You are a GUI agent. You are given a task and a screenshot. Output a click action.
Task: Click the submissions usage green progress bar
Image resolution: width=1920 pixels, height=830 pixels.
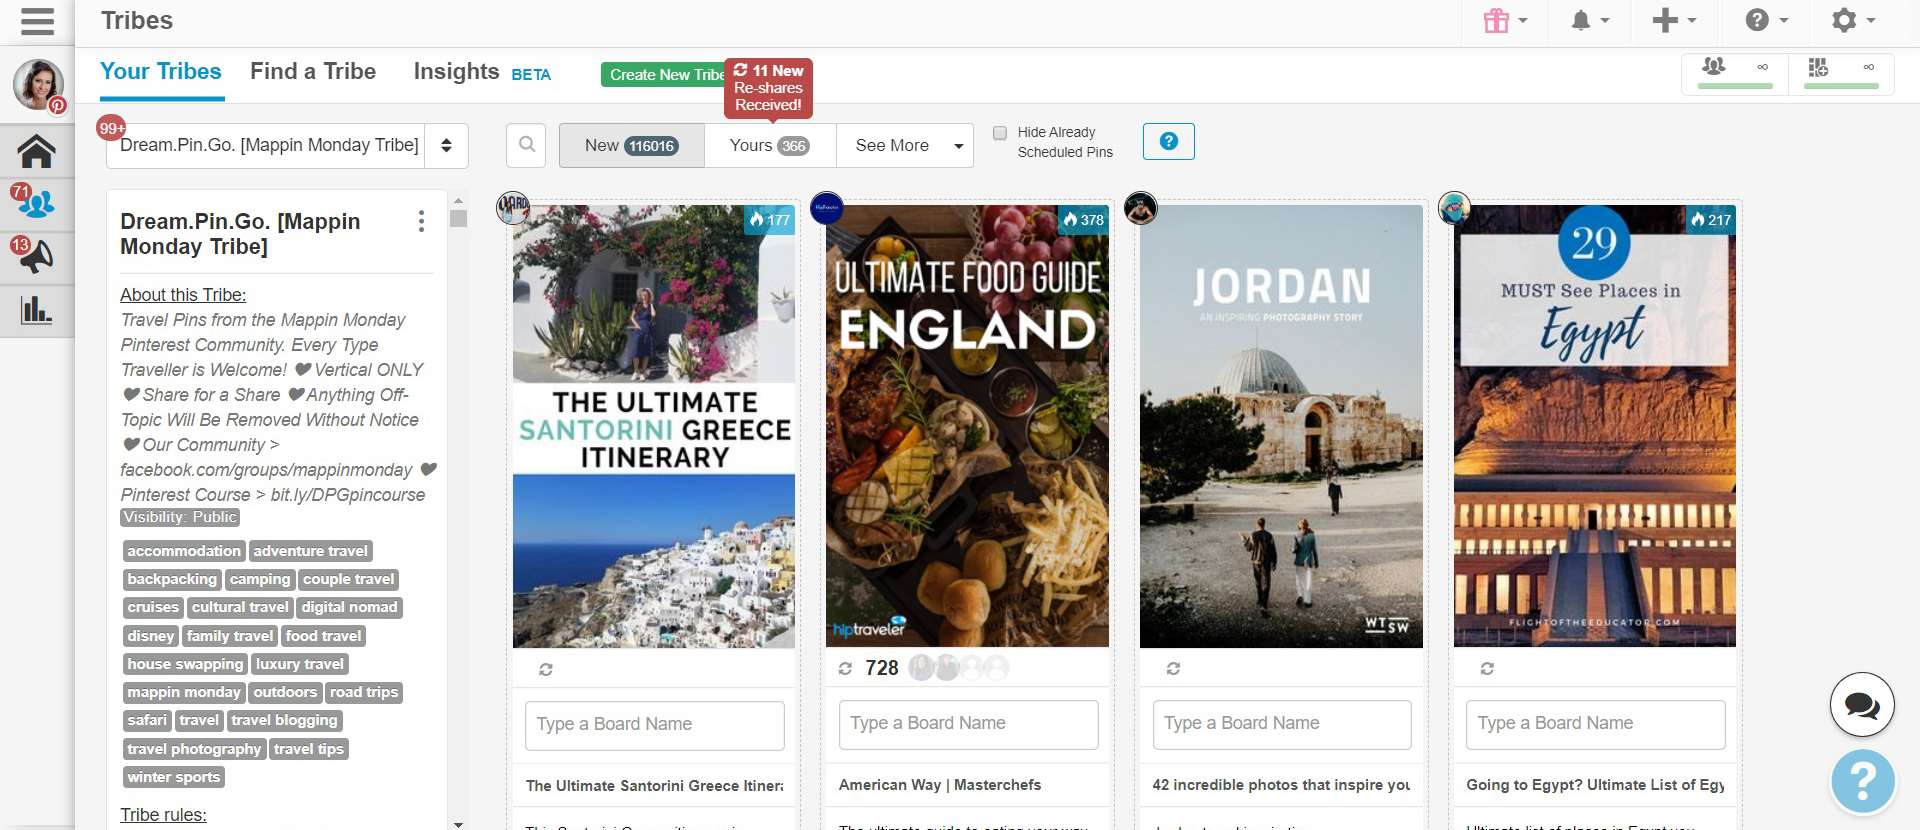pyautogui.click(x=1841, y=87)
